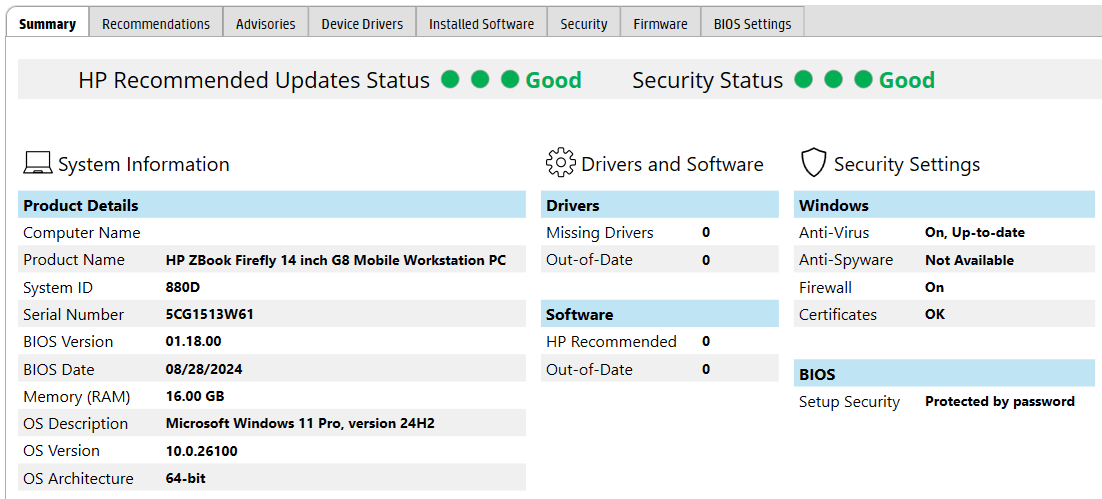Click the green 'Good' text for HP Recommended Updates
The height and width of the screenshot is (499, 1102).
pos(554,80)
